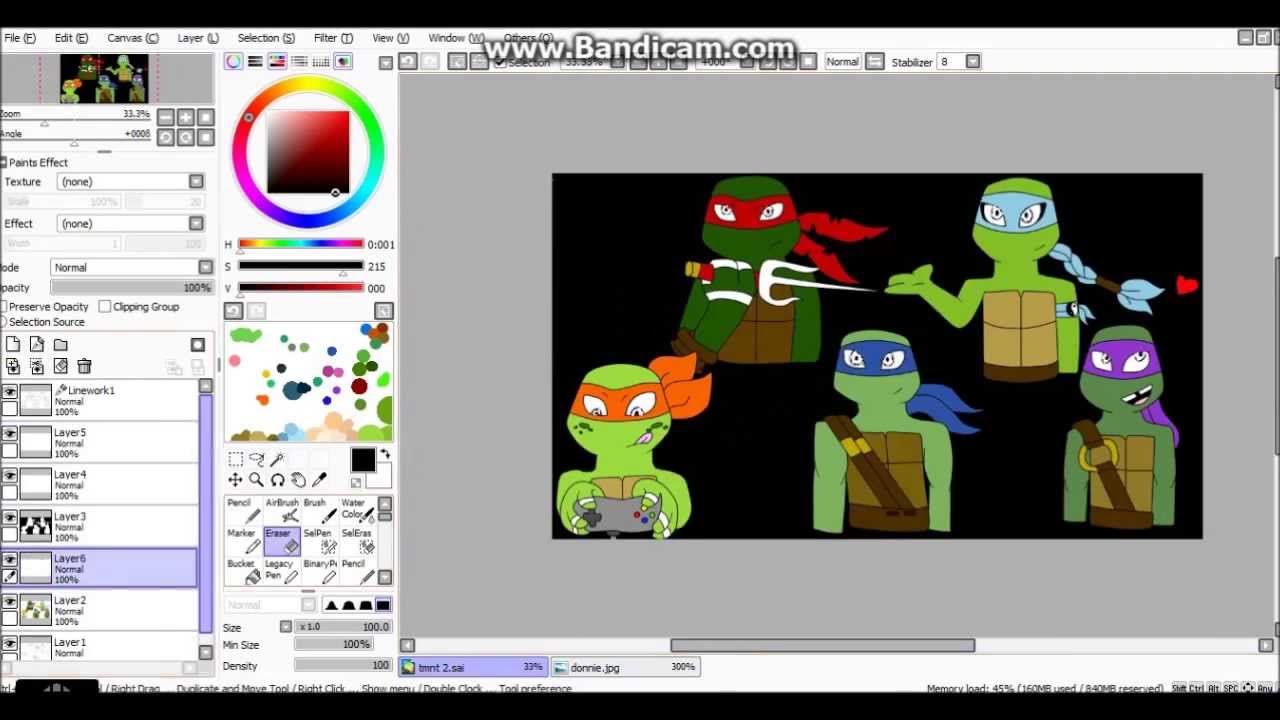Open the Edit menu
1280x720 pixels.
click(71, 38)
